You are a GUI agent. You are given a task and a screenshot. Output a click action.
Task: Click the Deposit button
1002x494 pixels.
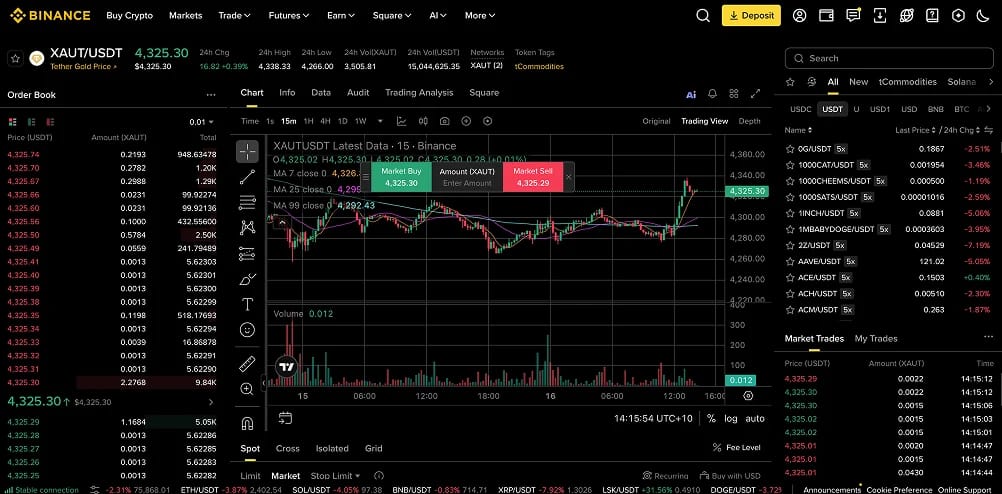[x=751, y=16]
